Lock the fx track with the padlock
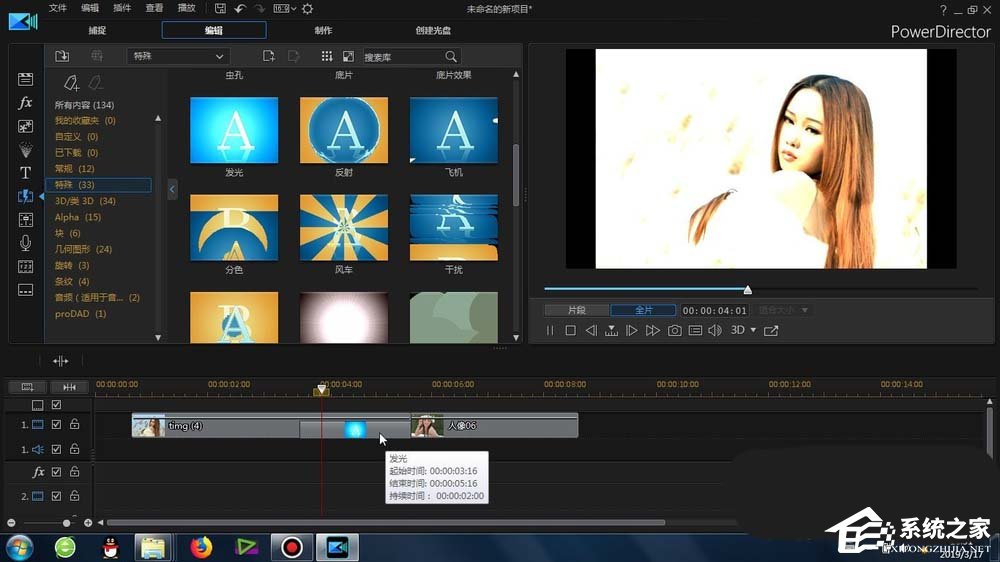1000x562 pixels. pyautogui.click(x=74, y=472)
